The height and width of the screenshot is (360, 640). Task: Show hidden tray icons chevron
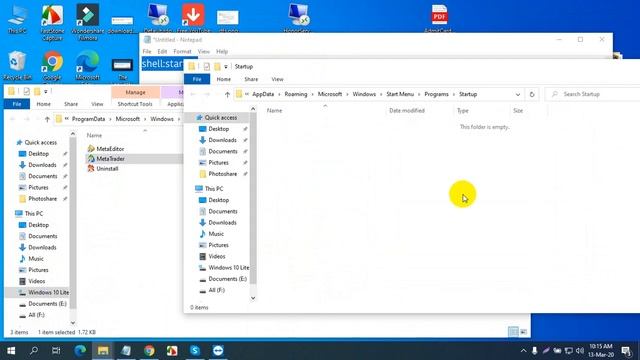coord(523,351)
